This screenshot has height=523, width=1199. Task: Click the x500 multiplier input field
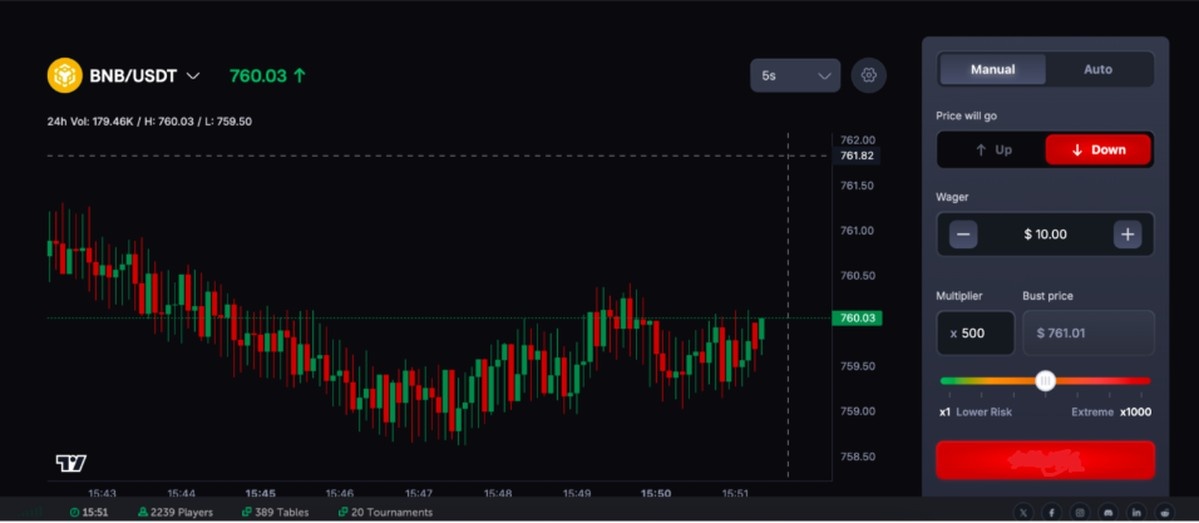(976, 333)
